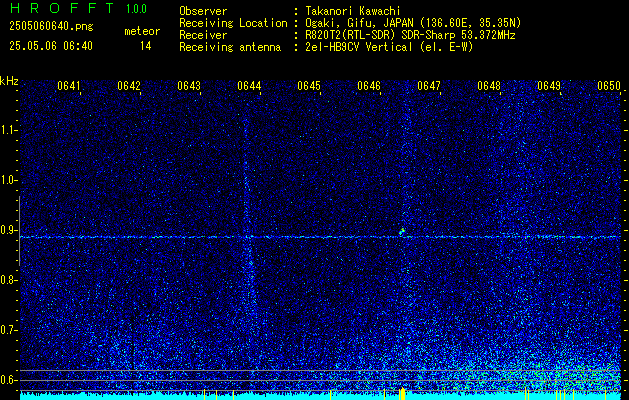Click the 0645 time marker
629x400 pixels.
click(x=309, y=86)
